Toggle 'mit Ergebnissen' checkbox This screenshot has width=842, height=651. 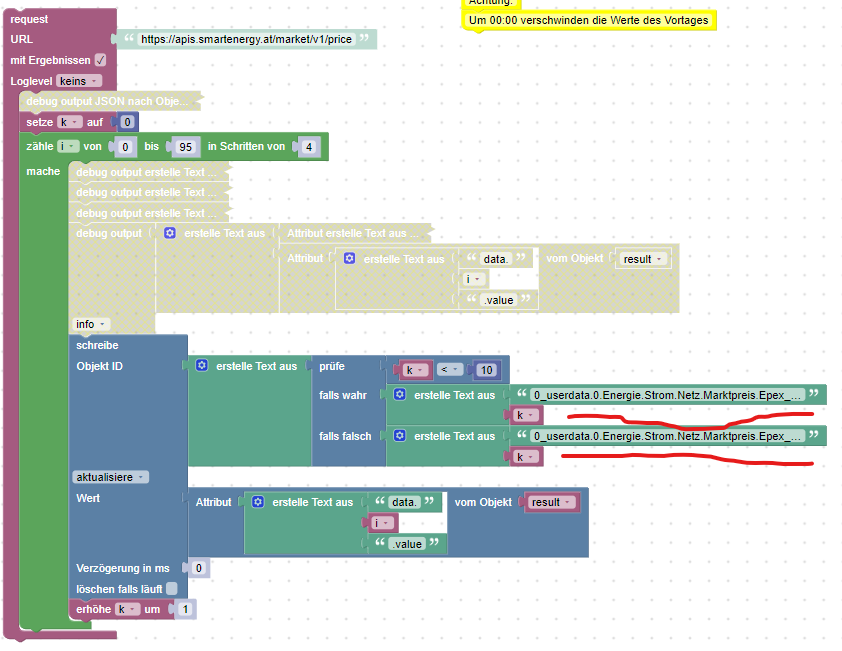click(x=100, y=60)
